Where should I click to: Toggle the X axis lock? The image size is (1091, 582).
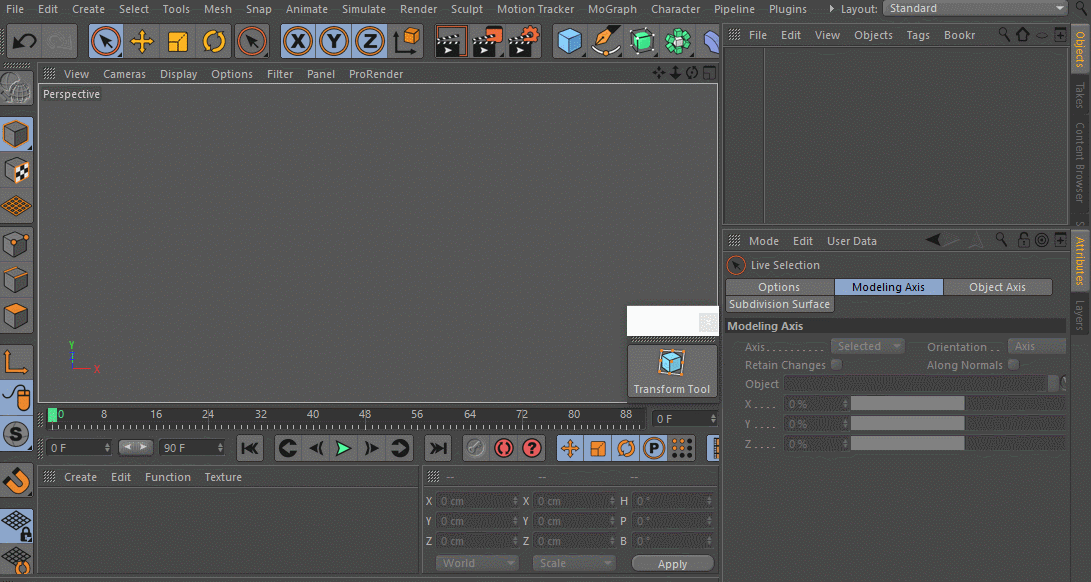(x=298, y=42)
